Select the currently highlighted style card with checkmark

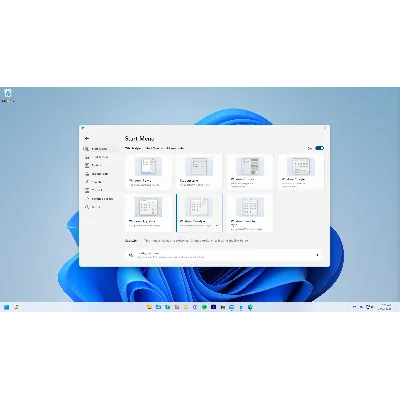[x=199, y=213]
